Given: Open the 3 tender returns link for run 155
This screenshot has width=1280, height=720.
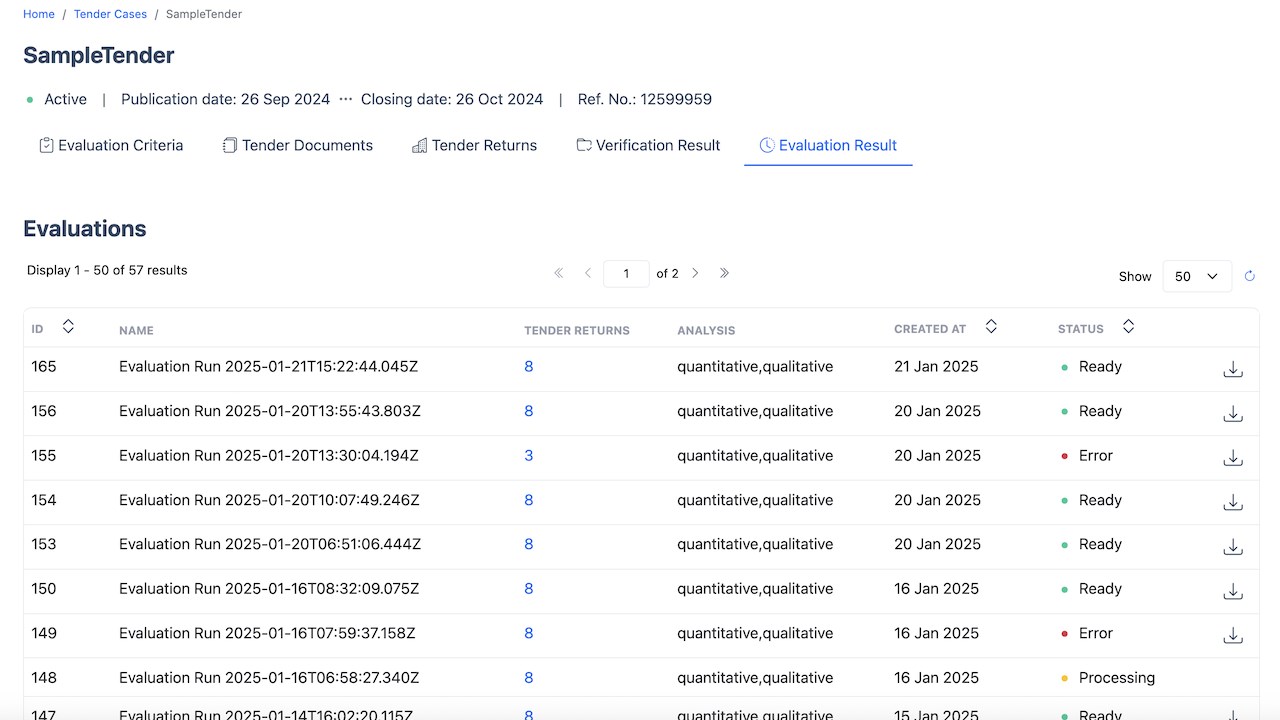Looking at the screenshot, I should tap(529, 456).
